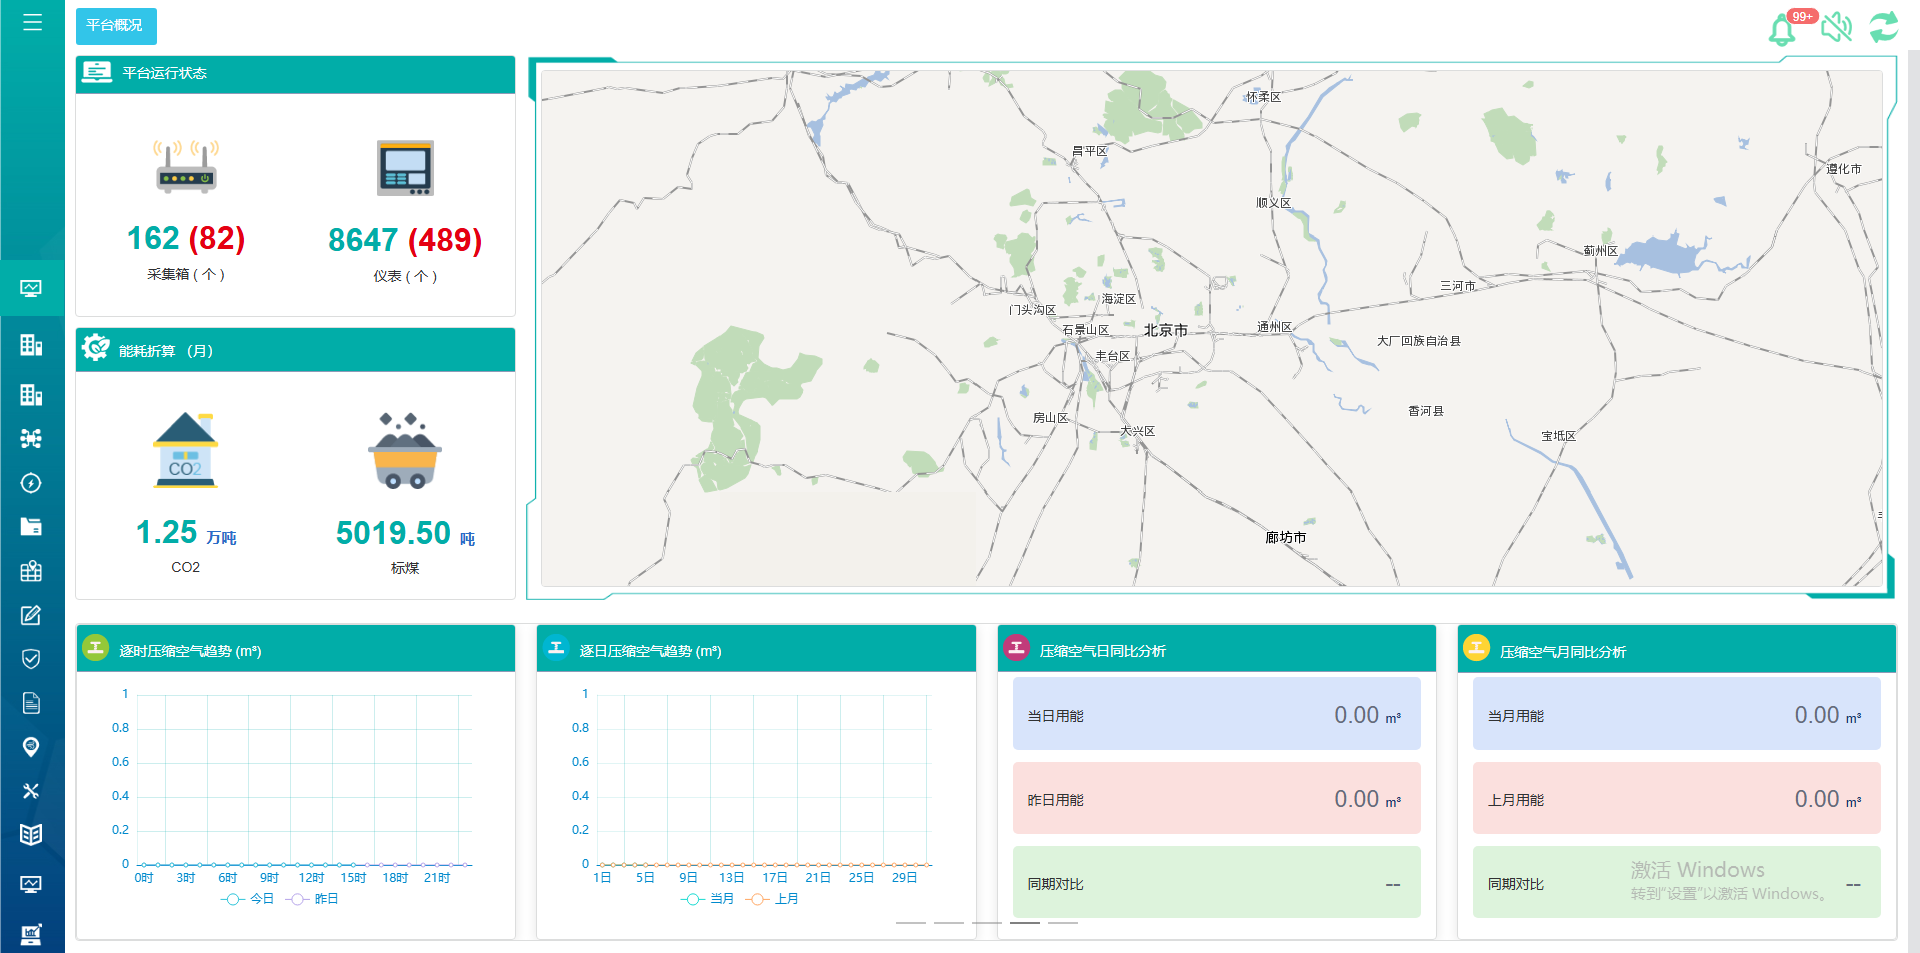Screen dimensions: 1920x953
Task: Toggle the 今日 series in hourly chart legend
Action: (x=248, y=899)
